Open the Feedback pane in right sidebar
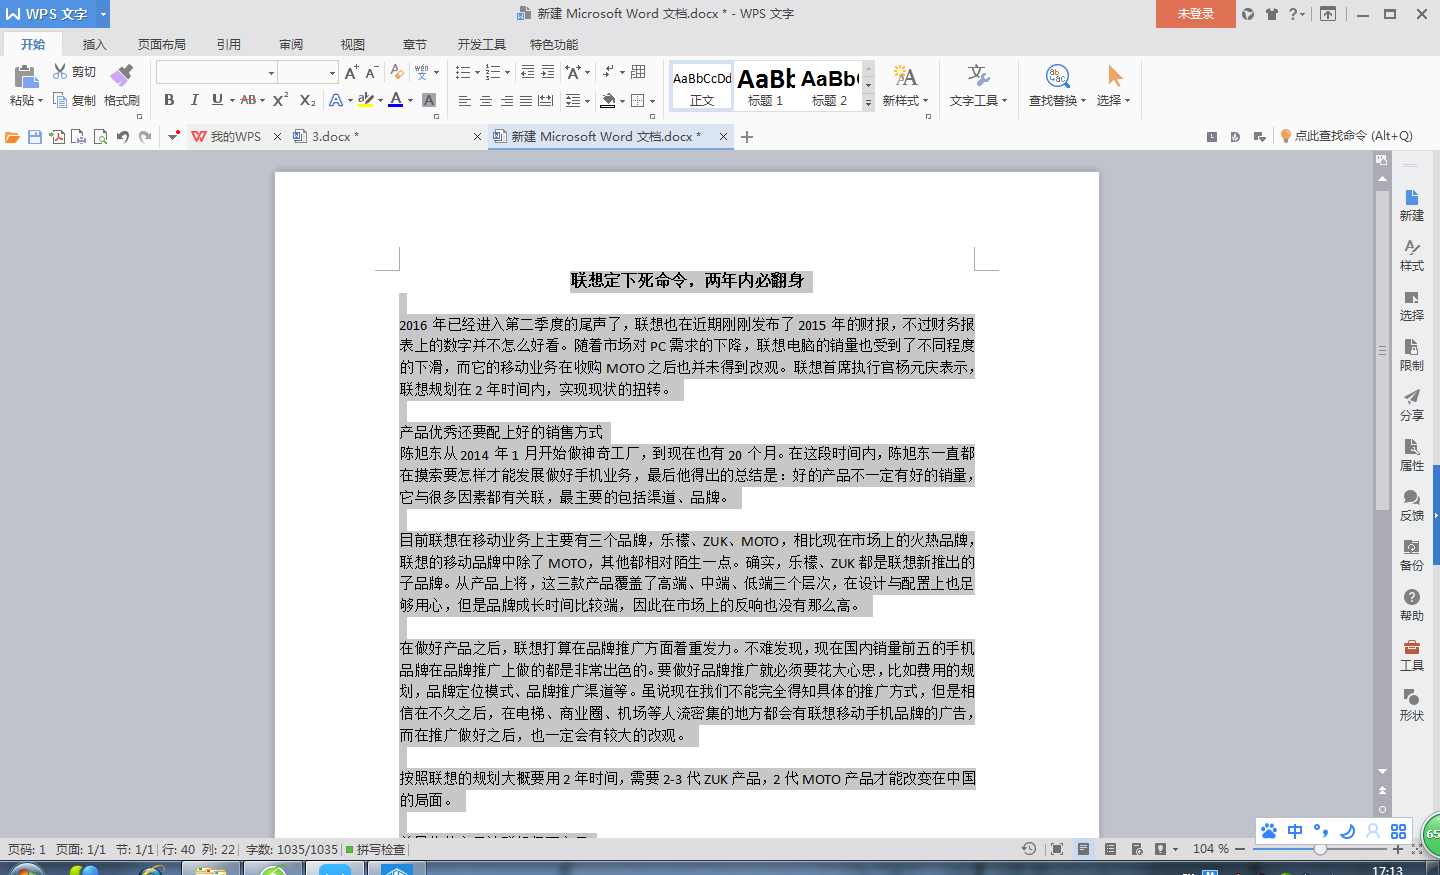 1411,505
